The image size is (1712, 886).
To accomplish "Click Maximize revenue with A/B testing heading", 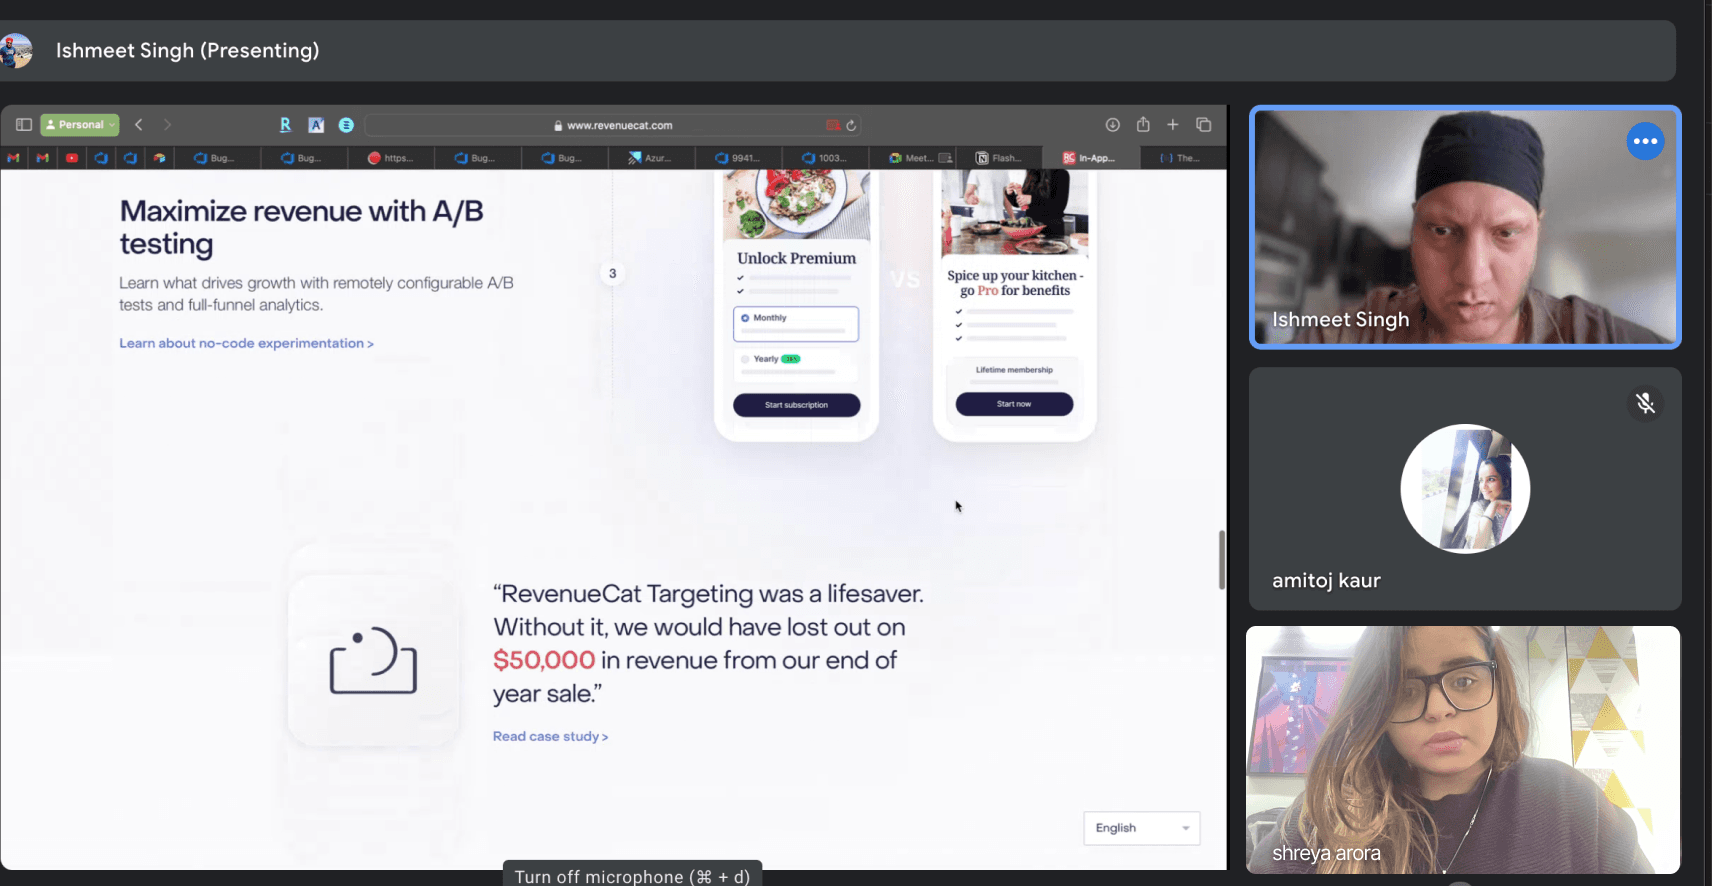I will point(301,227).
